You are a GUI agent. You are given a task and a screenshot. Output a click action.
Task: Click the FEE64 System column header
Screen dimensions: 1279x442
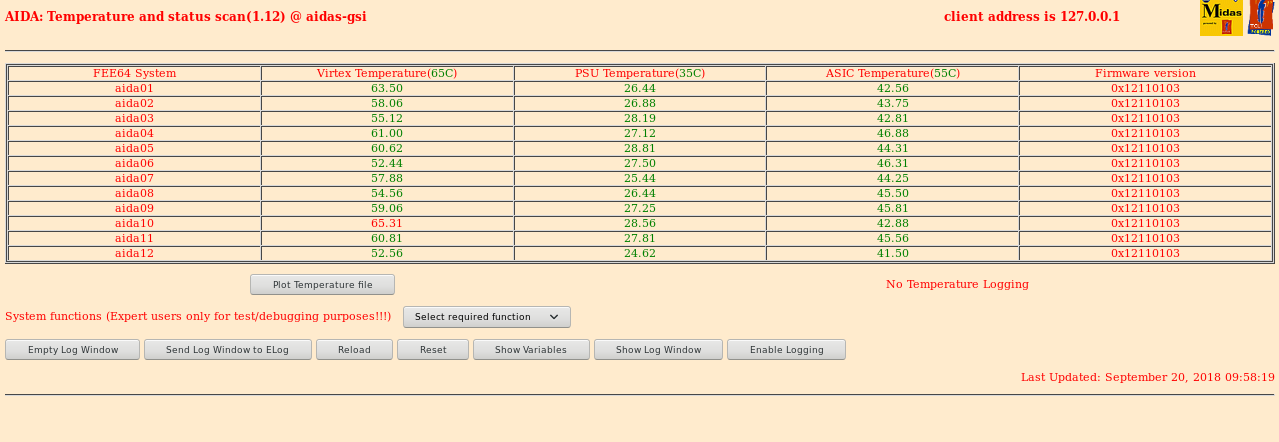tap(134, 73)
